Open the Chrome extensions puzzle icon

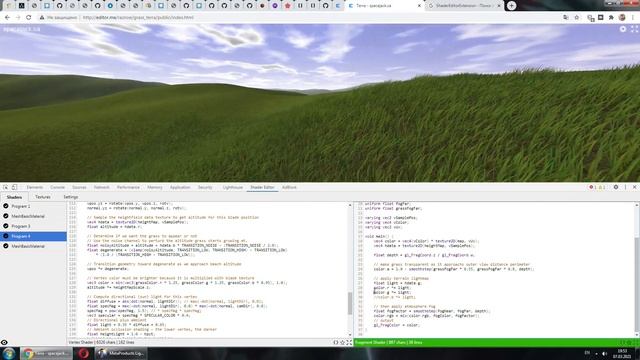coord(611,18)
